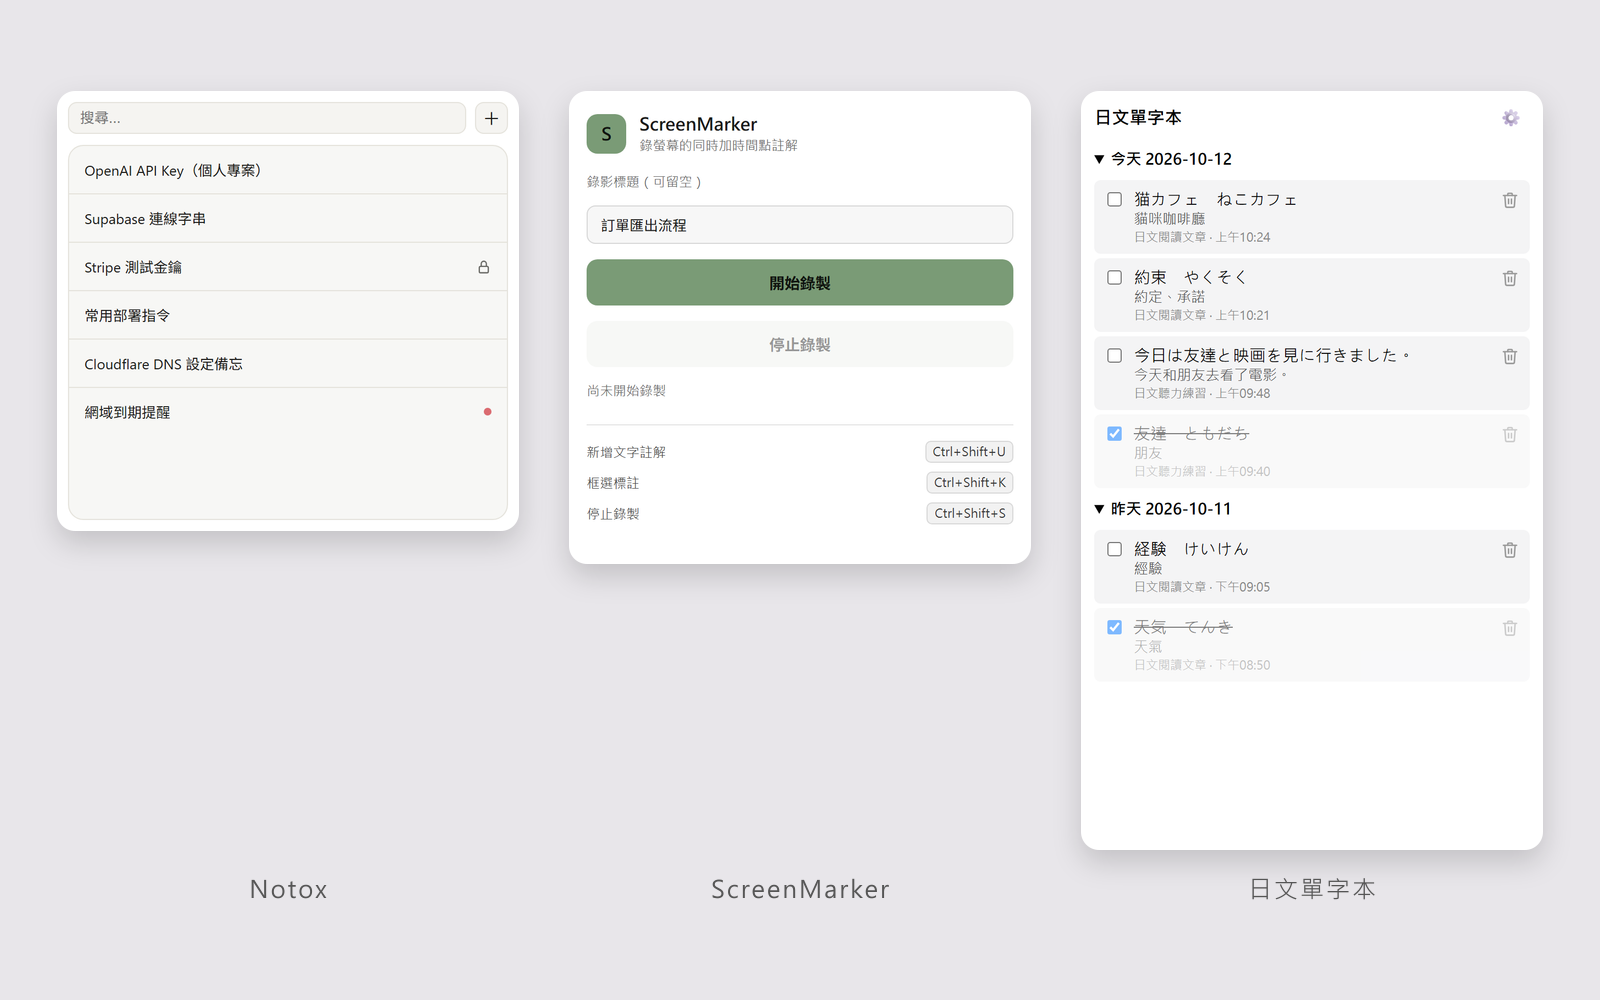Click the 開始錄製 button
The image size is (1600, 1000).
pyautogui.click(x=800, y=283)
